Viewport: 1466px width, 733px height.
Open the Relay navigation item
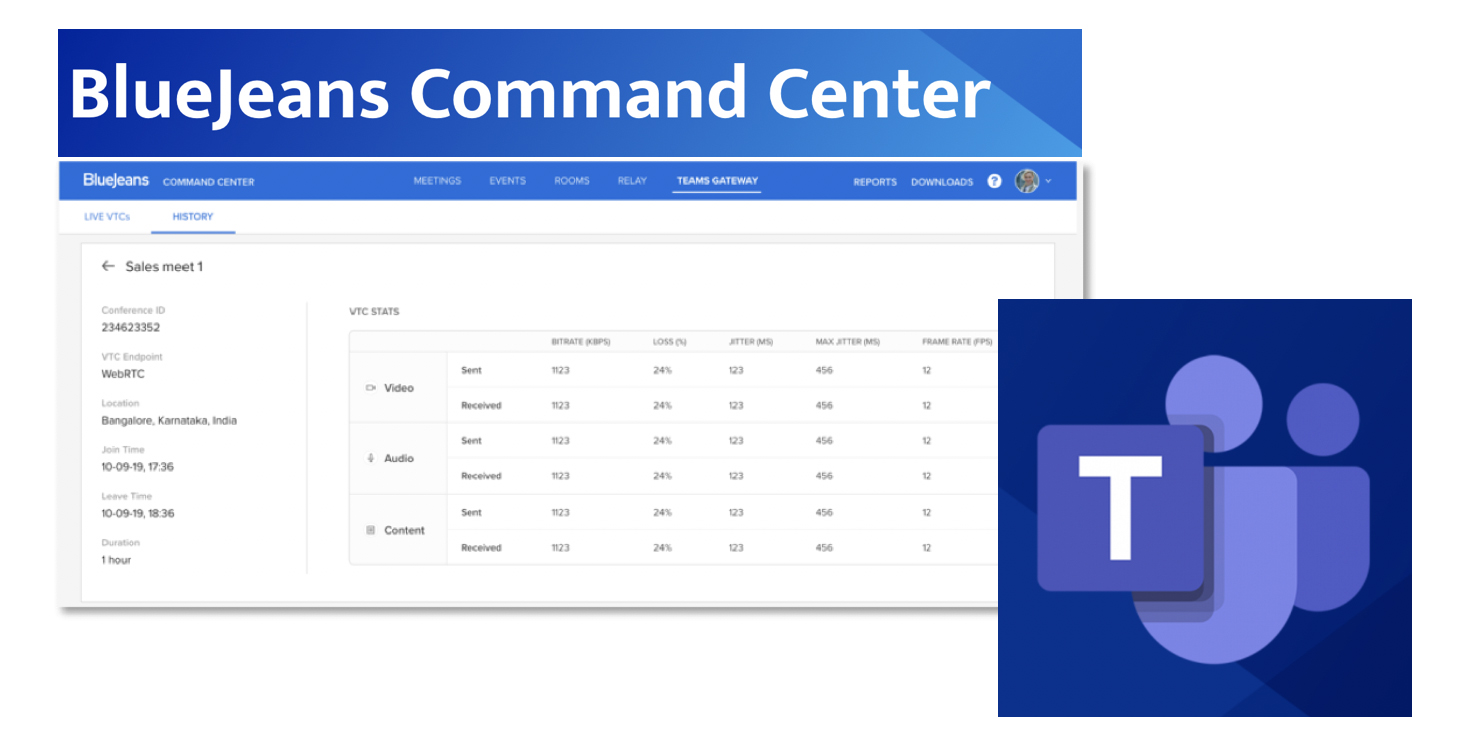632,181
